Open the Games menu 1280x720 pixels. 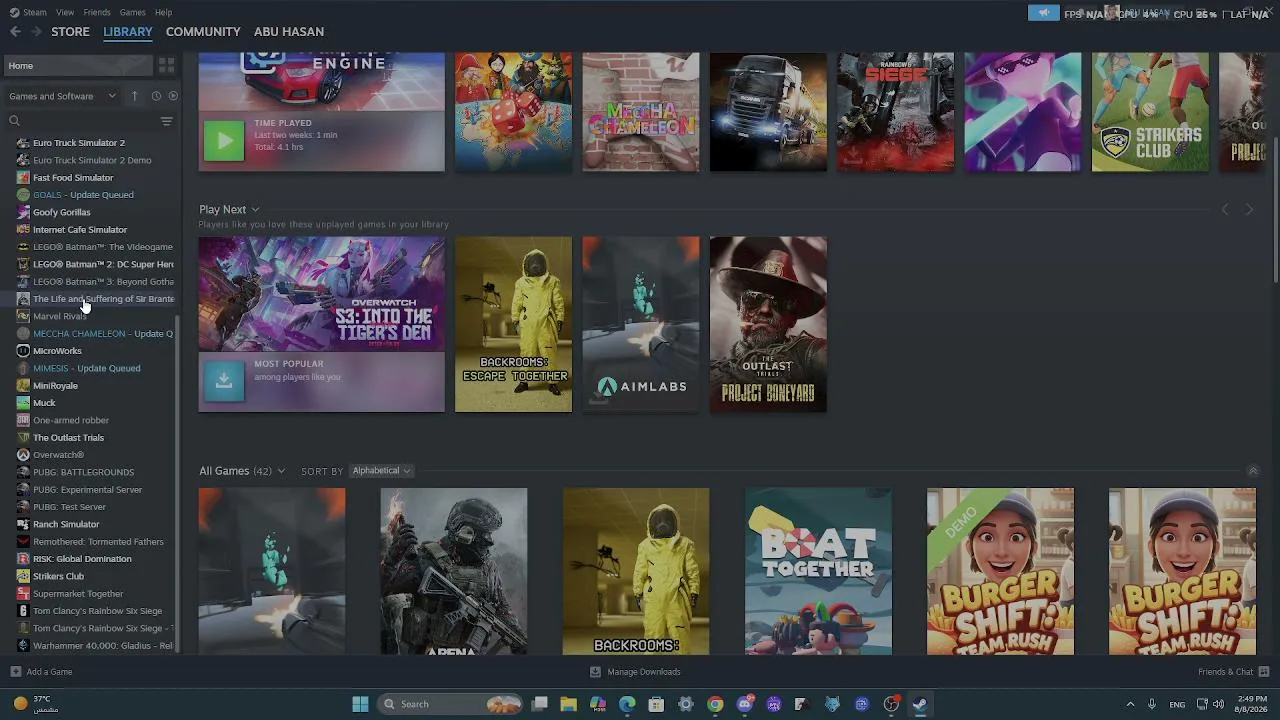[133, 12]
